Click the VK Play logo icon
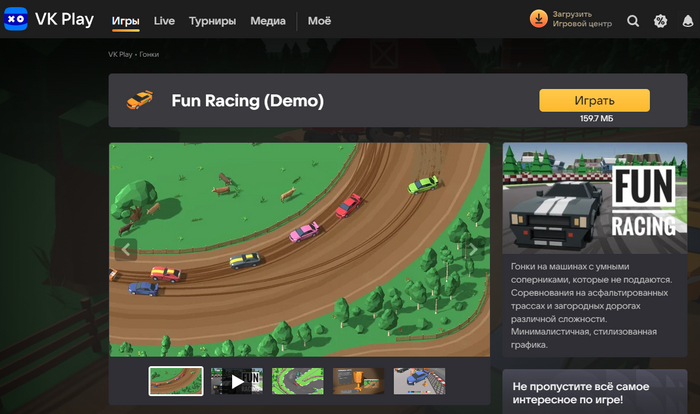The height and width of the screenshot is (414, 700). (16, 19)
